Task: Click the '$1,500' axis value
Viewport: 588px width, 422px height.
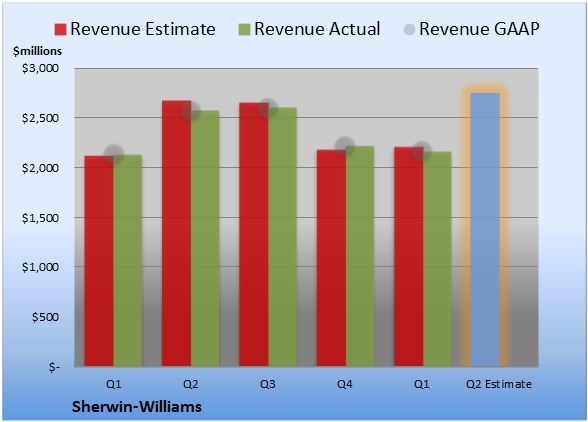Action: (40, 218)
